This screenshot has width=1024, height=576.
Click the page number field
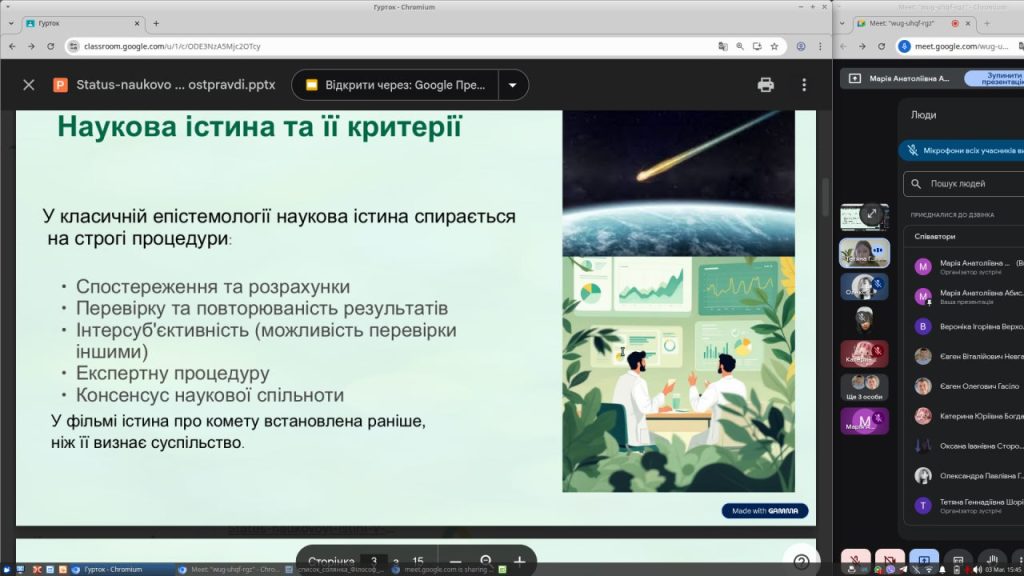pyautogui.click(x=373, y=562)
